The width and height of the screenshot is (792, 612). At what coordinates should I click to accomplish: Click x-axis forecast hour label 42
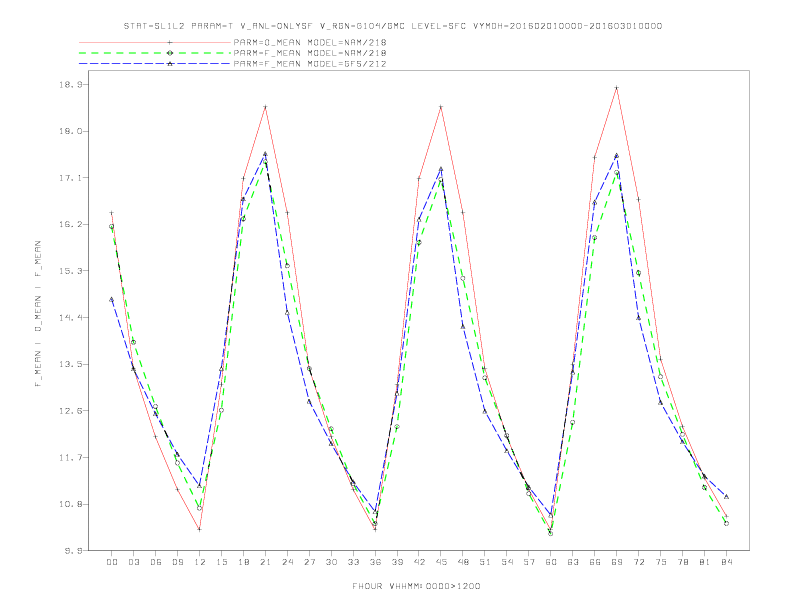click(x=419, y=562)
